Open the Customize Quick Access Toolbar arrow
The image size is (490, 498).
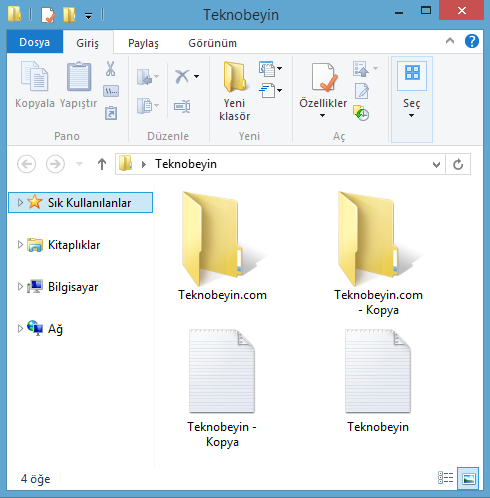point(88,16)
